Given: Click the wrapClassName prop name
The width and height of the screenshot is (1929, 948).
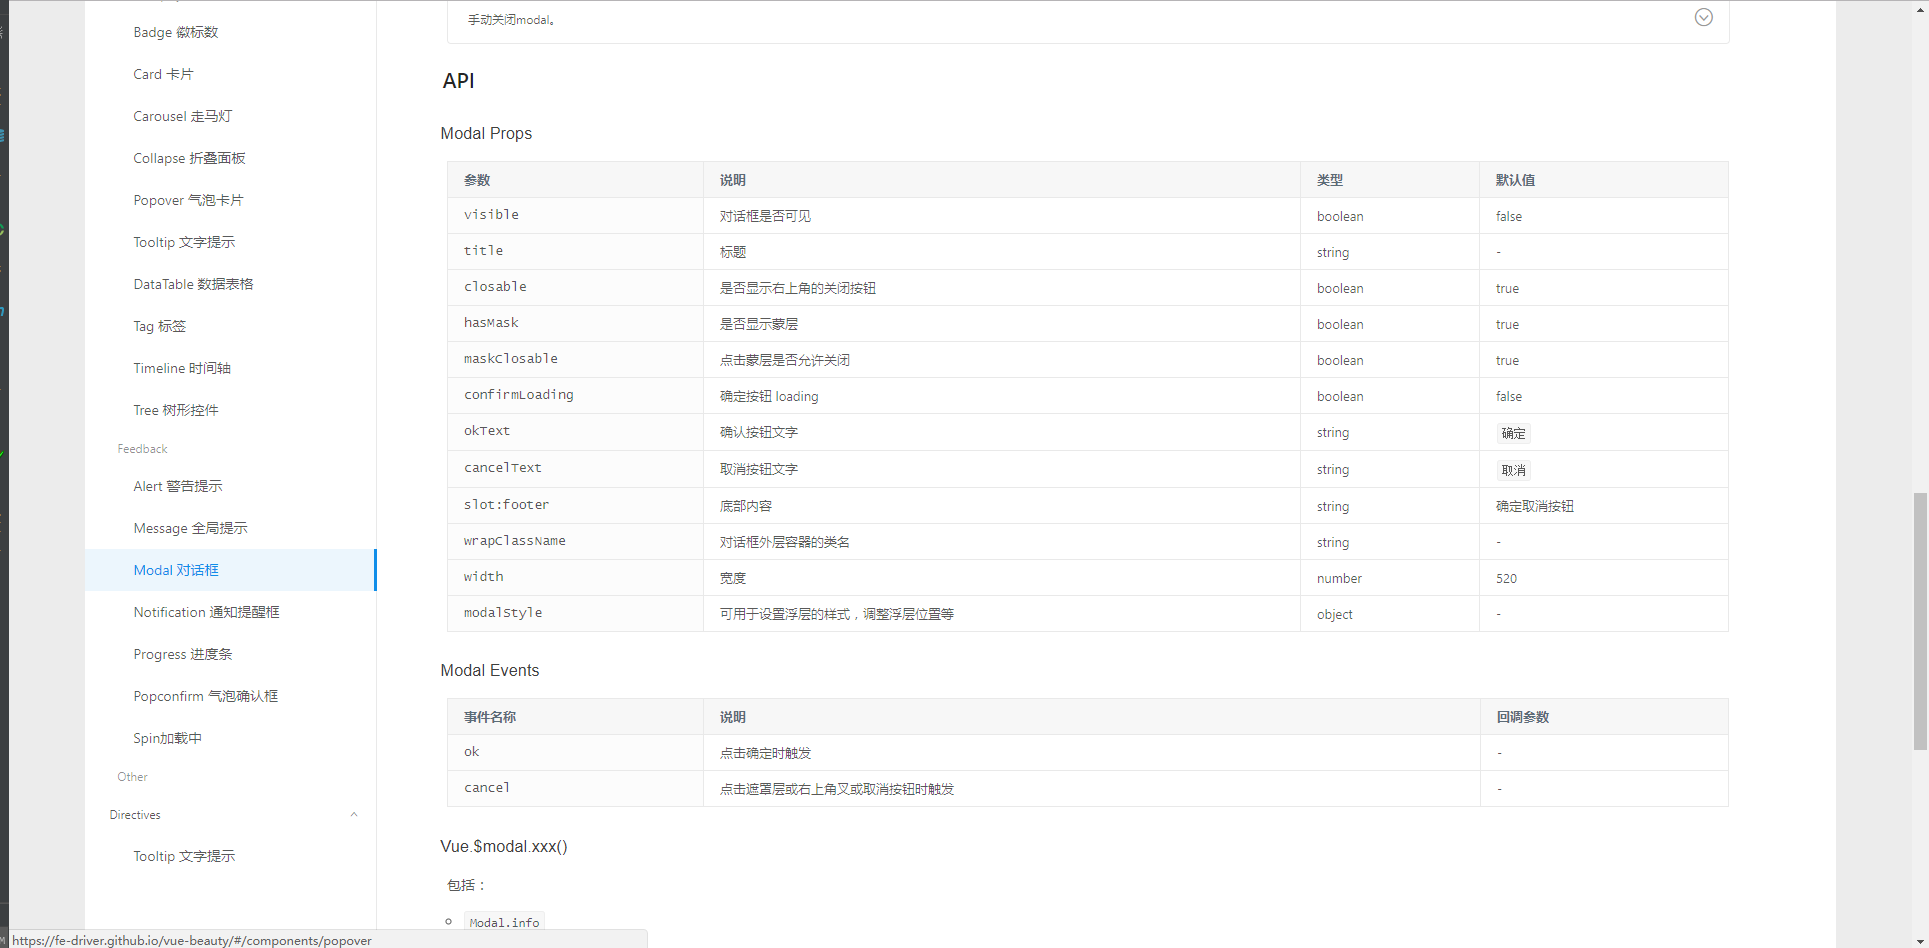Looking at the screenshot, I should click(515, 541).
